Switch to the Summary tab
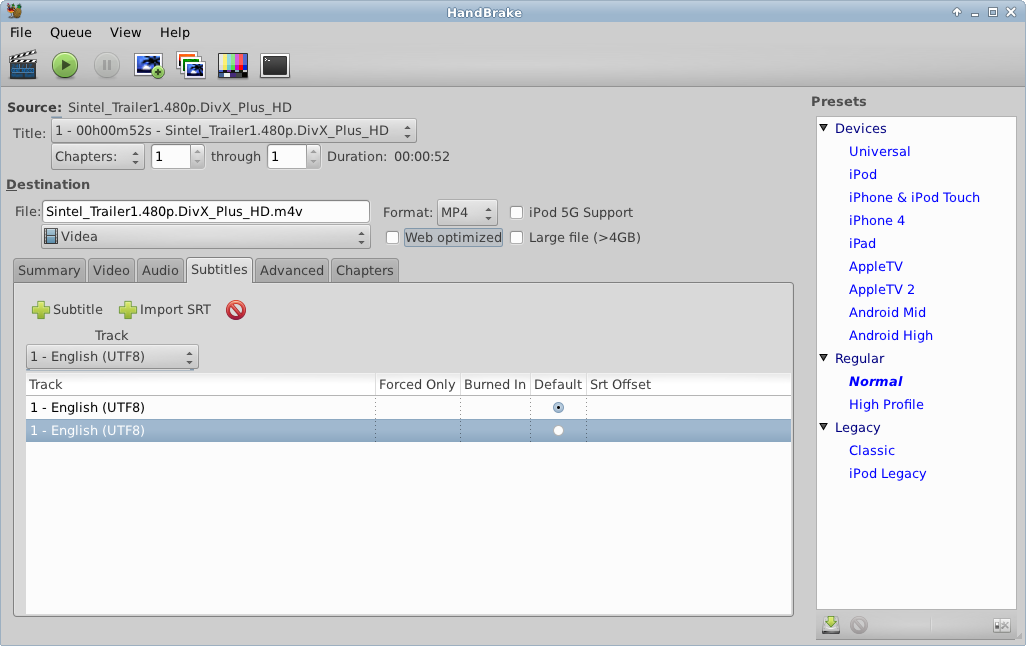Screen dimensions: 1026x646 (49, 270)
